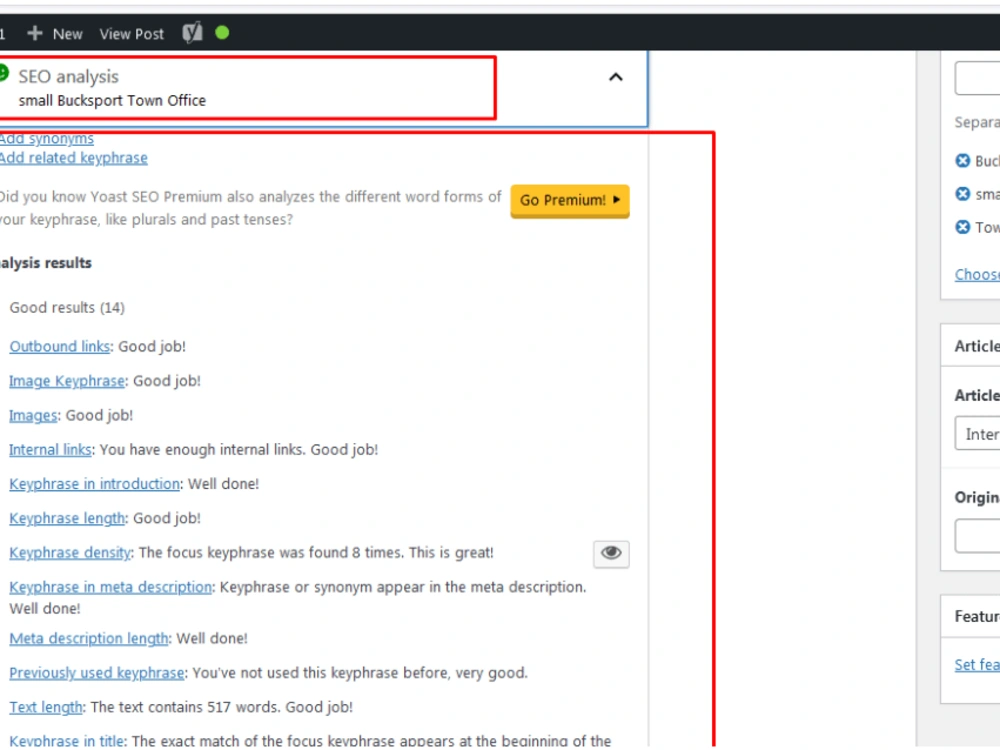Click the Featured image panel heading
Screen dimensions: 1000x750
[x=977, y=617]
